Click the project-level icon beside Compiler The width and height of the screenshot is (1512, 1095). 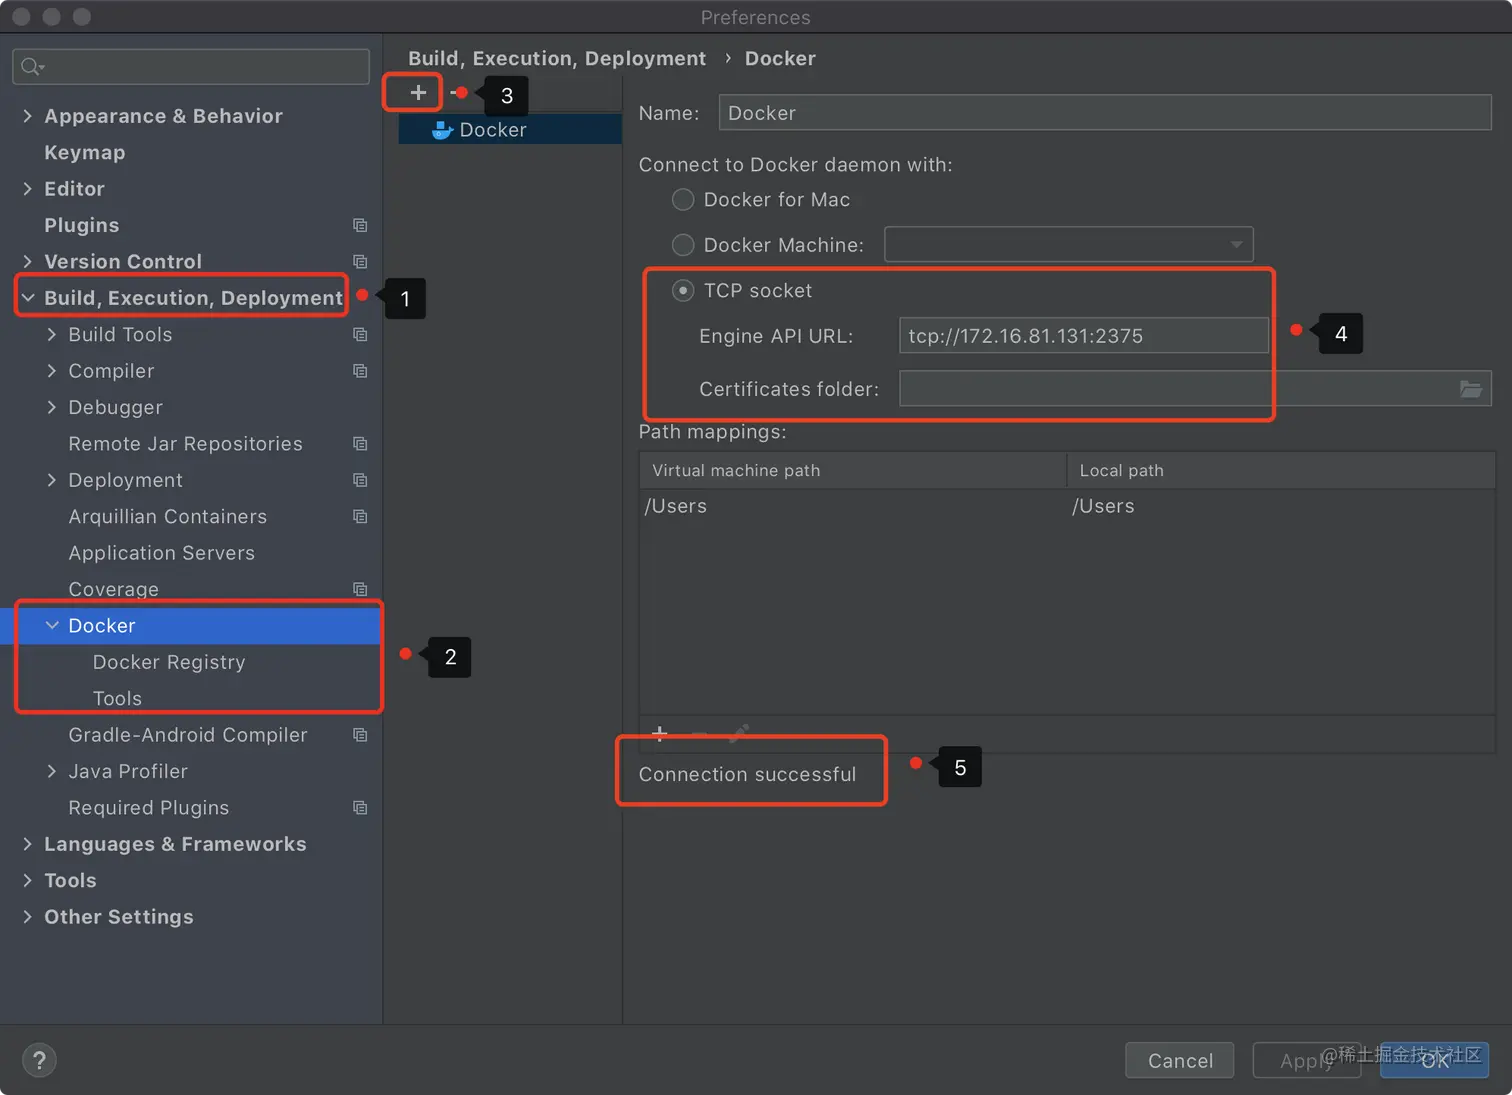[x=360, y=371]
